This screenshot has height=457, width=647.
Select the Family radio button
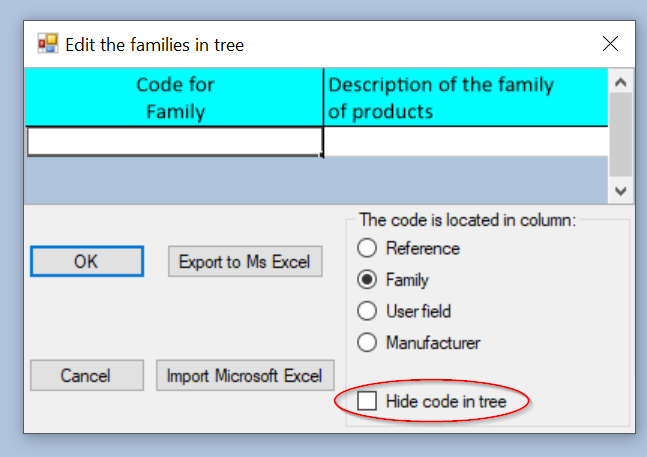click(367, 280)
